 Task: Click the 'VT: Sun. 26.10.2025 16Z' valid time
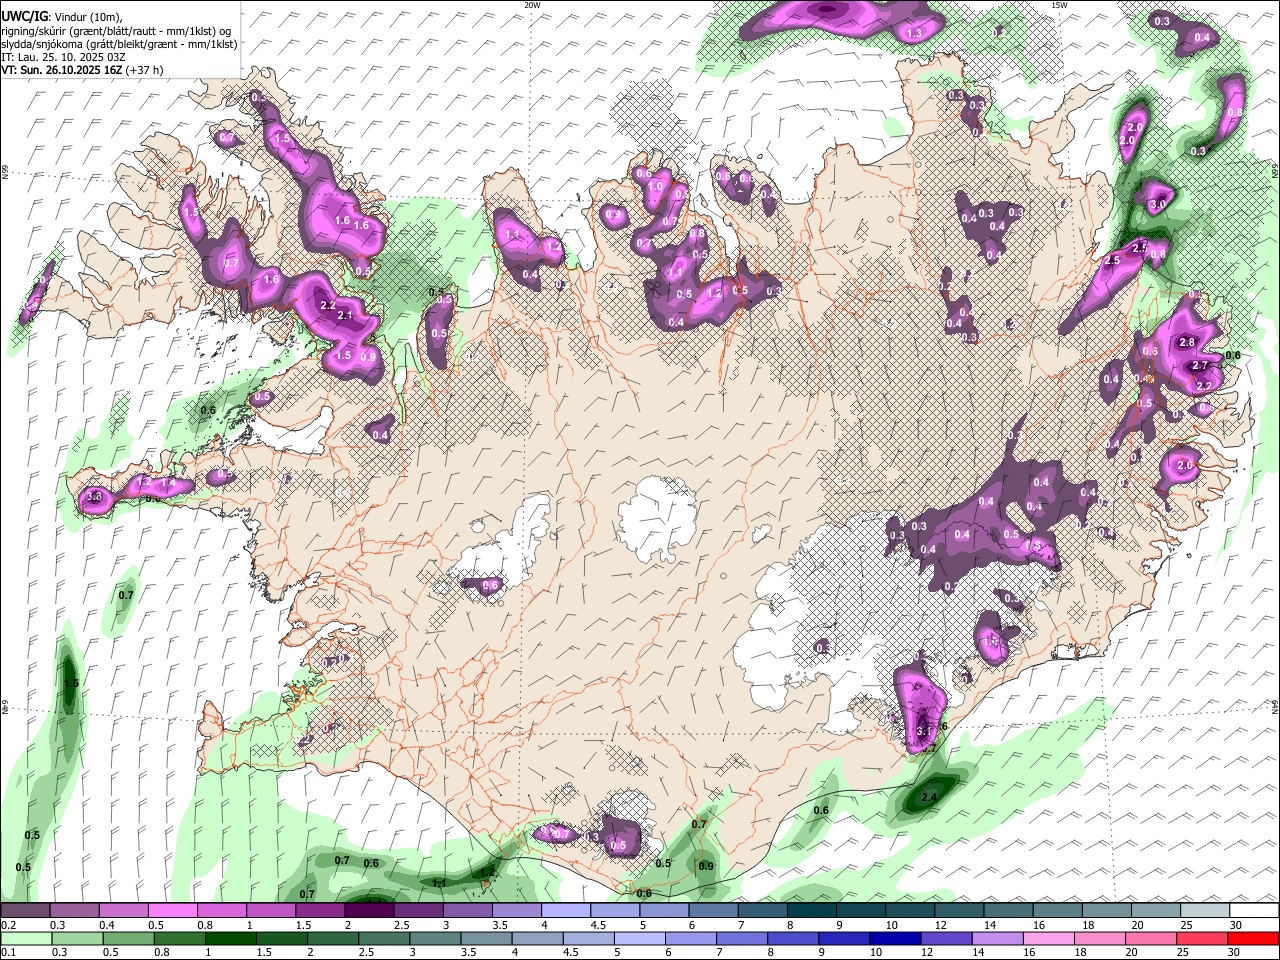point(61,70)
